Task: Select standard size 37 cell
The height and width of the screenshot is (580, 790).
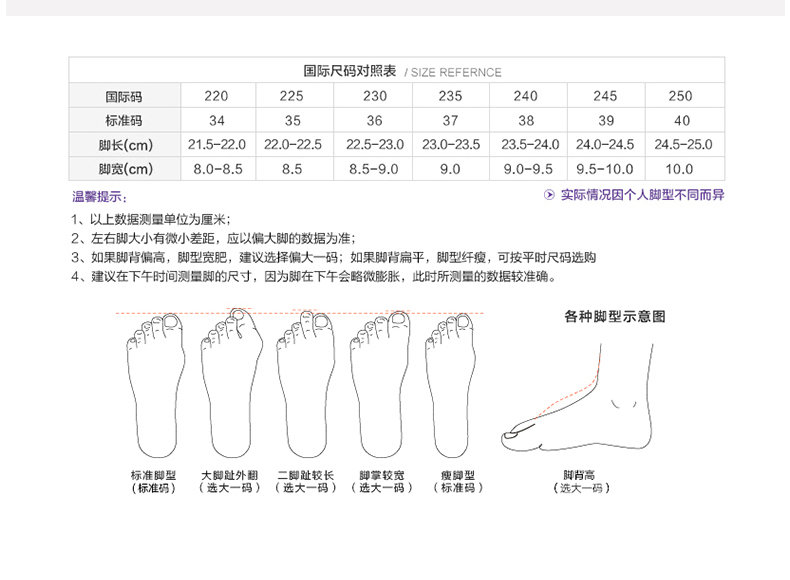Action: click(450, 120)
